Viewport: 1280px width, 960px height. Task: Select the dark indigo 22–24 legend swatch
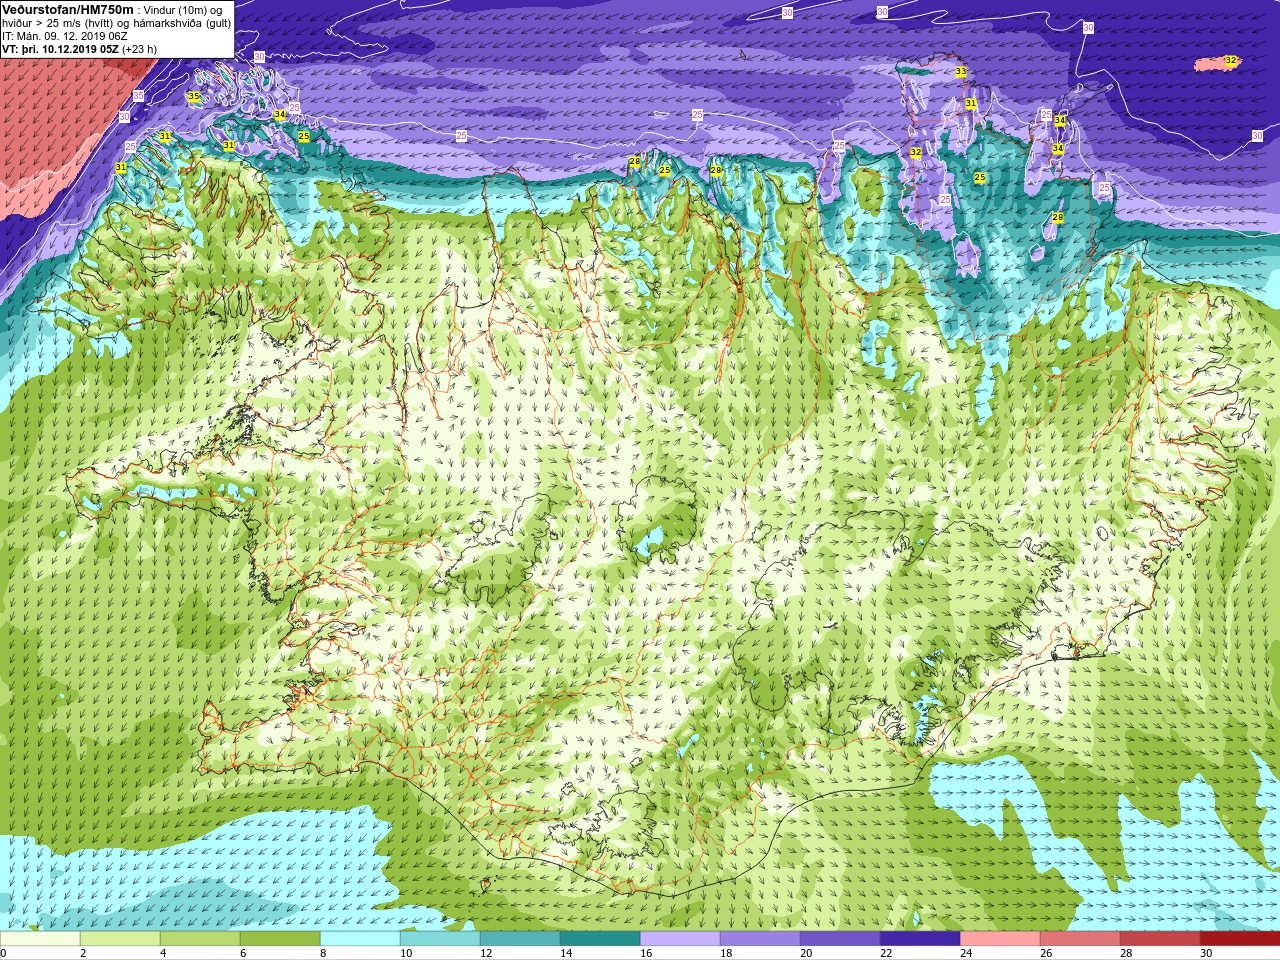pos(920,939)
